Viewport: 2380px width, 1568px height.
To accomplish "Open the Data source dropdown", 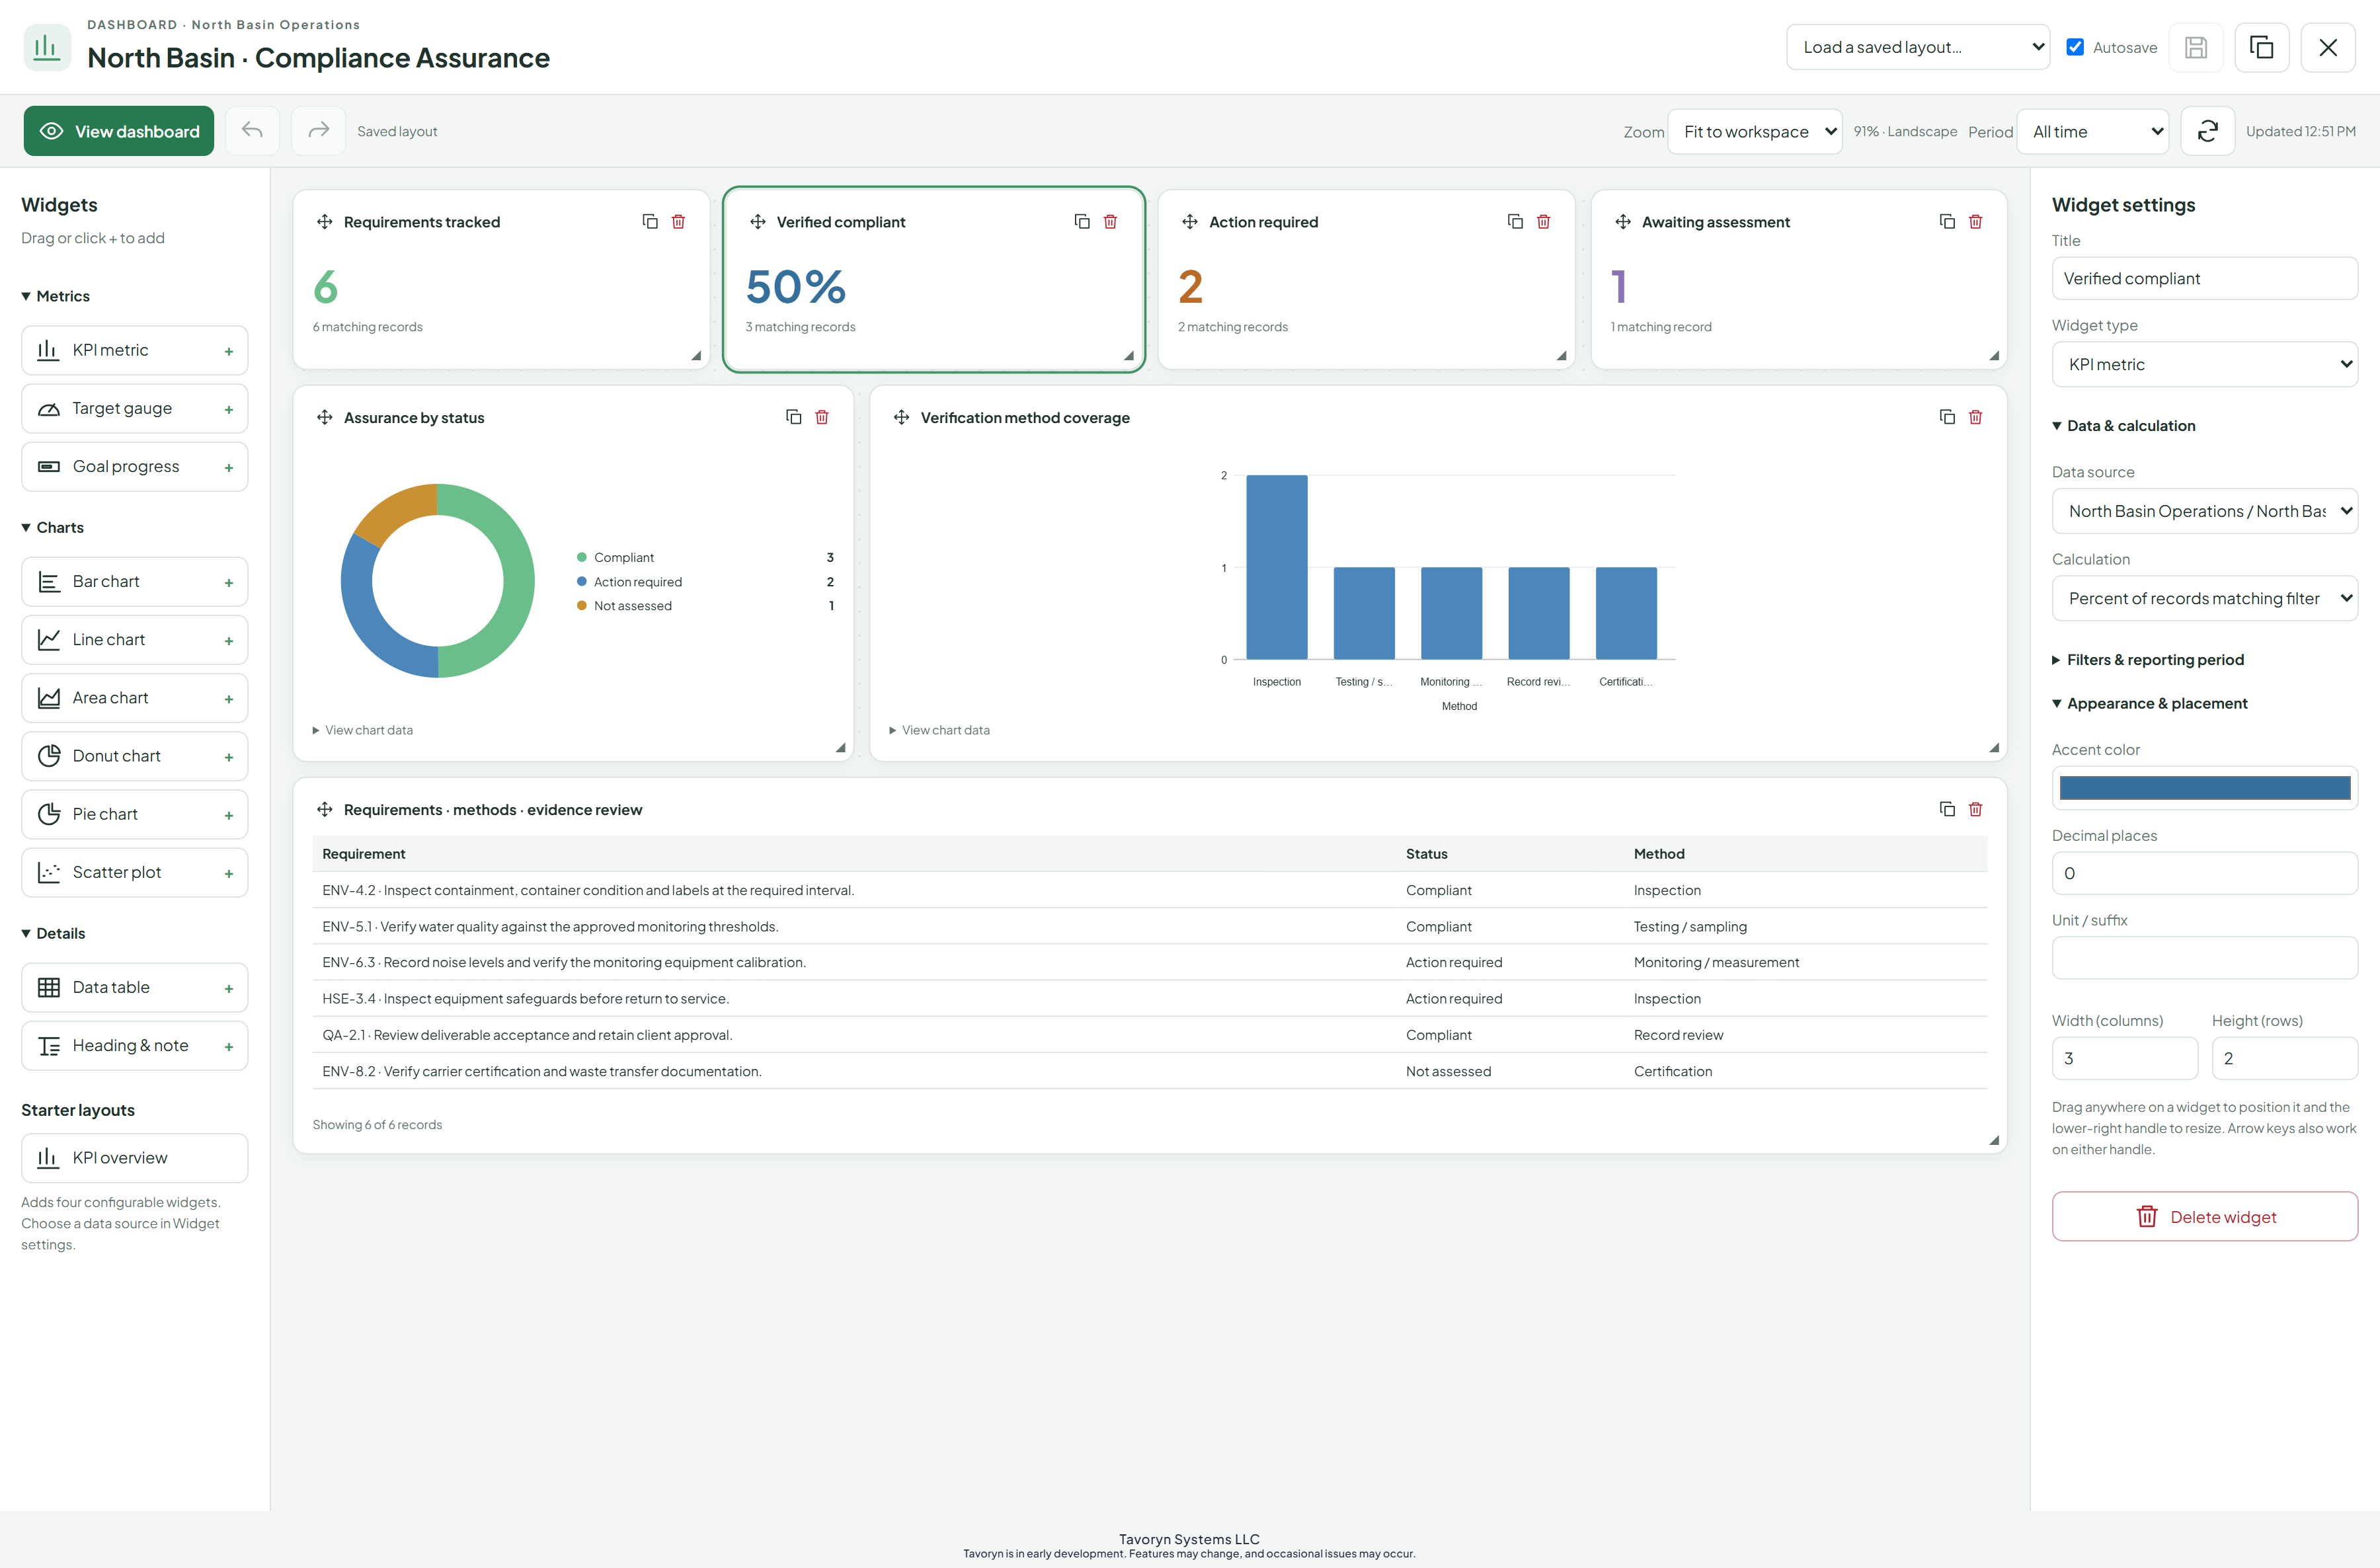I will click(x=2204, y=511).
